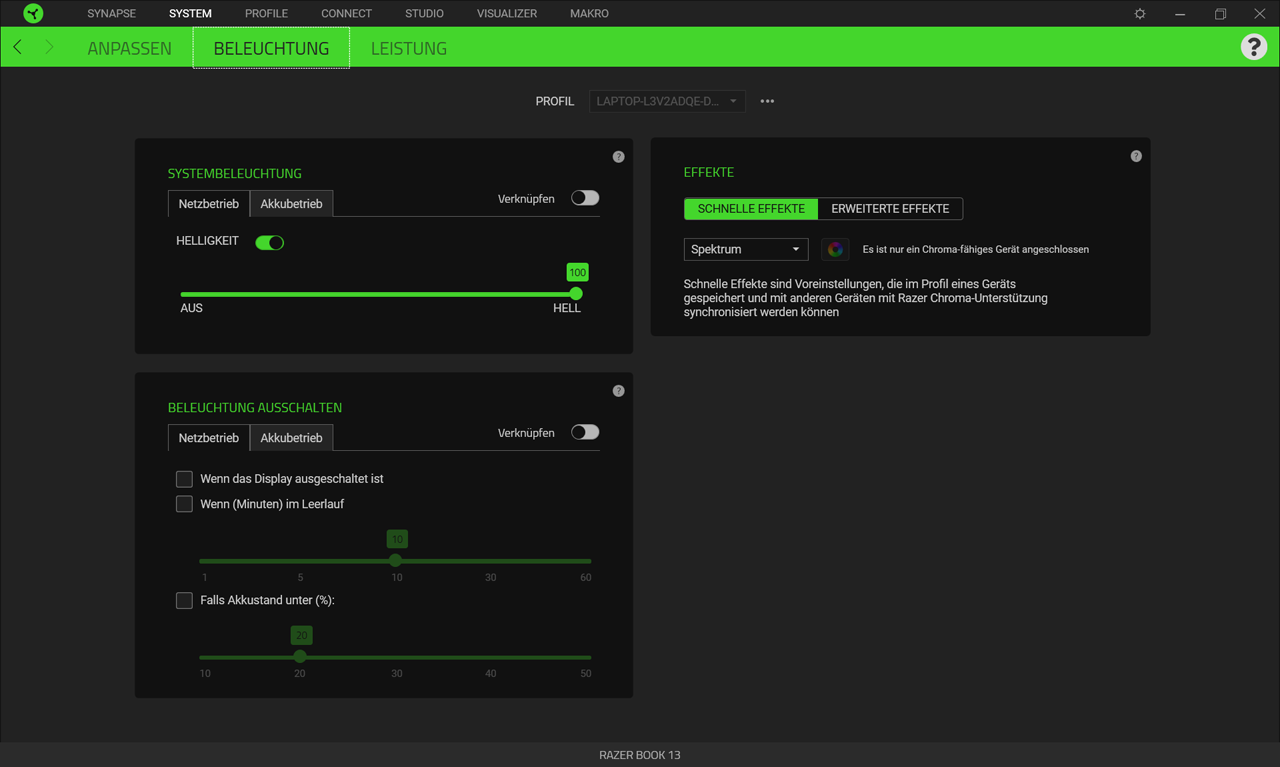Enable Verknüpfen in SYSTEMBELEUCHTUNG
The height and width of the screenshot is (767, 1280).
584,198
